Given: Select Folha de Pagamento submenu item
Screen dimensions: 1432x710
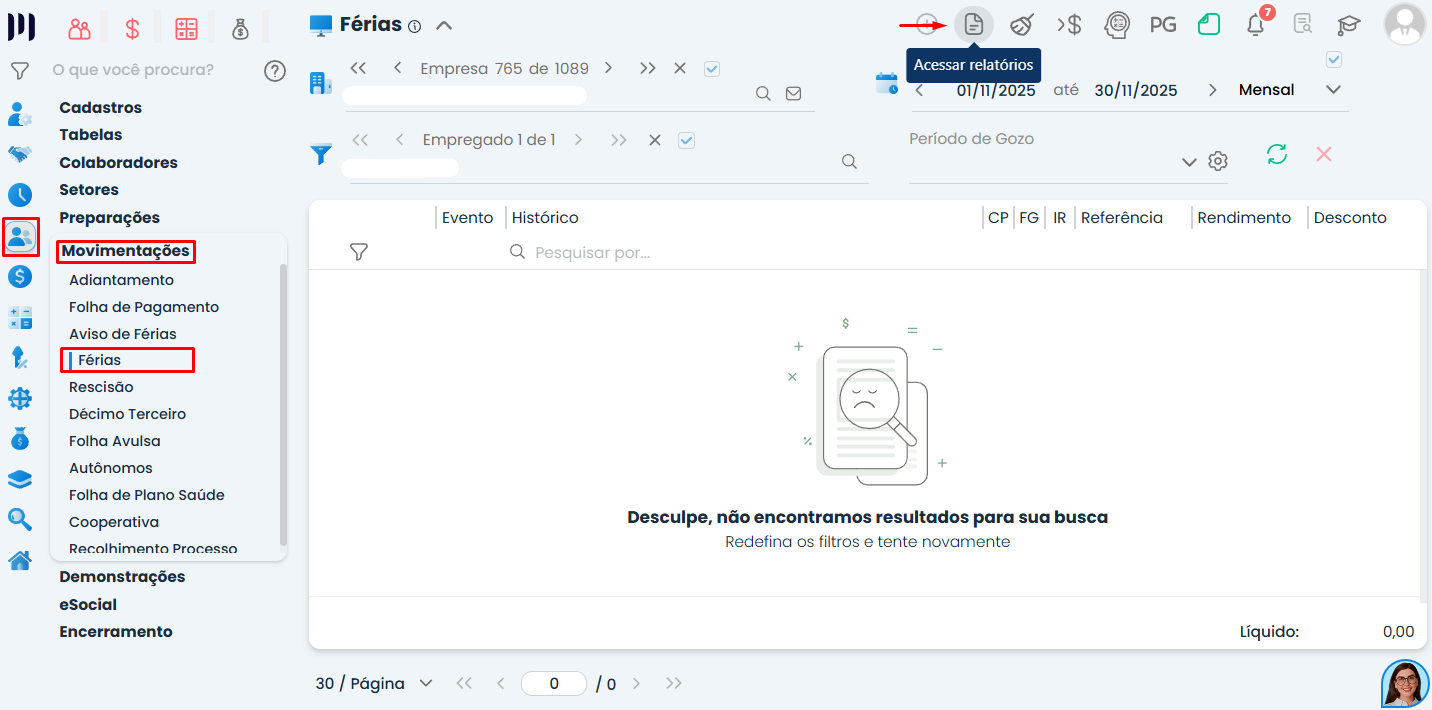Looking at the screenshot, I should pos(144,307).
